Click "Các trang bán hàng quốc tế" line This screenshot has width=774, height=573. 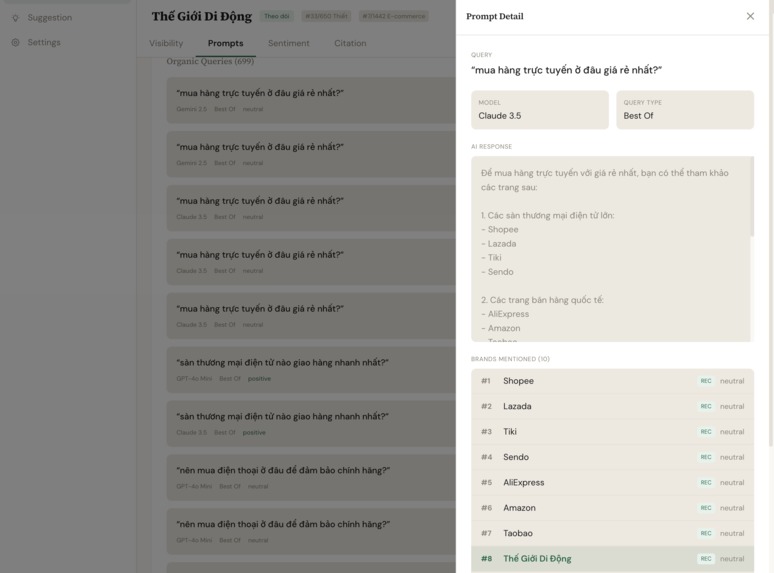coord(542,300)
